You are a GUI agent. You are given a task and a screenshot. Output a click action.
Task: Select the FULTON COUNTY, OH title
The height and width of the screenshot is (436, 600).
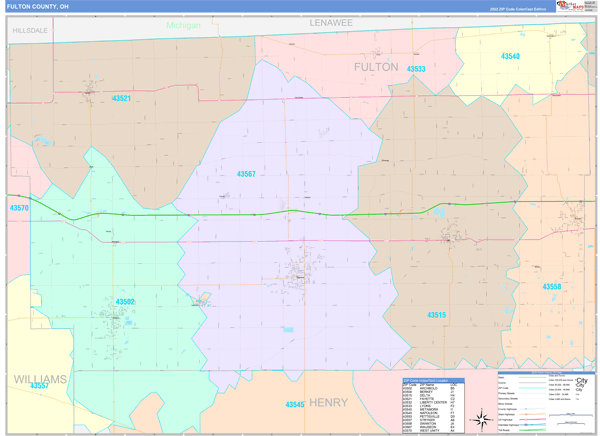click(x=38, y=6)
